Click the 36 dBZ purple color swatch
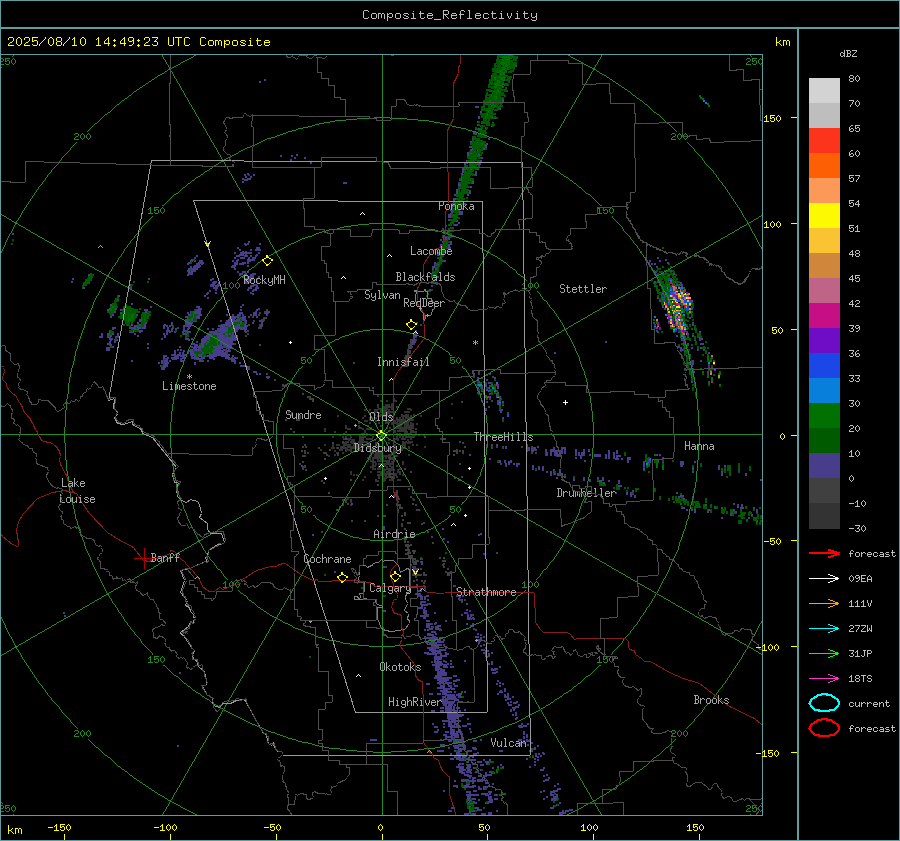The image size is (900, 841). point(824,340)
